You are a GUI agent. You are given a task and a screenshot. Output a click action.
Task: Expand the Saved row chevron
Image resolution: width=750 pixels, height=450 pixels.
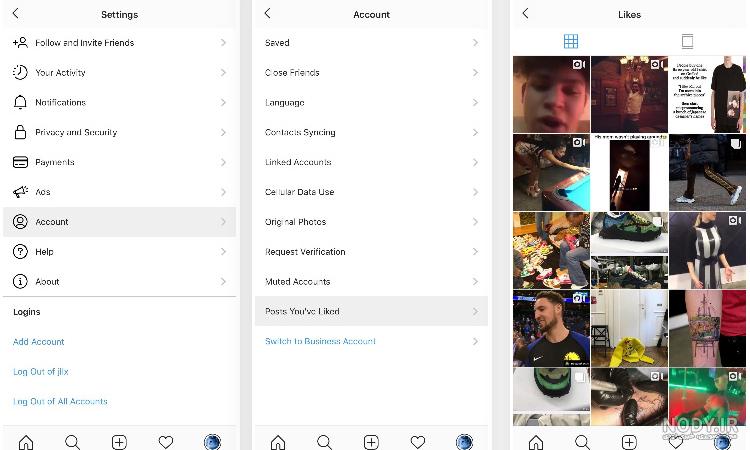[x=475, y=43]
